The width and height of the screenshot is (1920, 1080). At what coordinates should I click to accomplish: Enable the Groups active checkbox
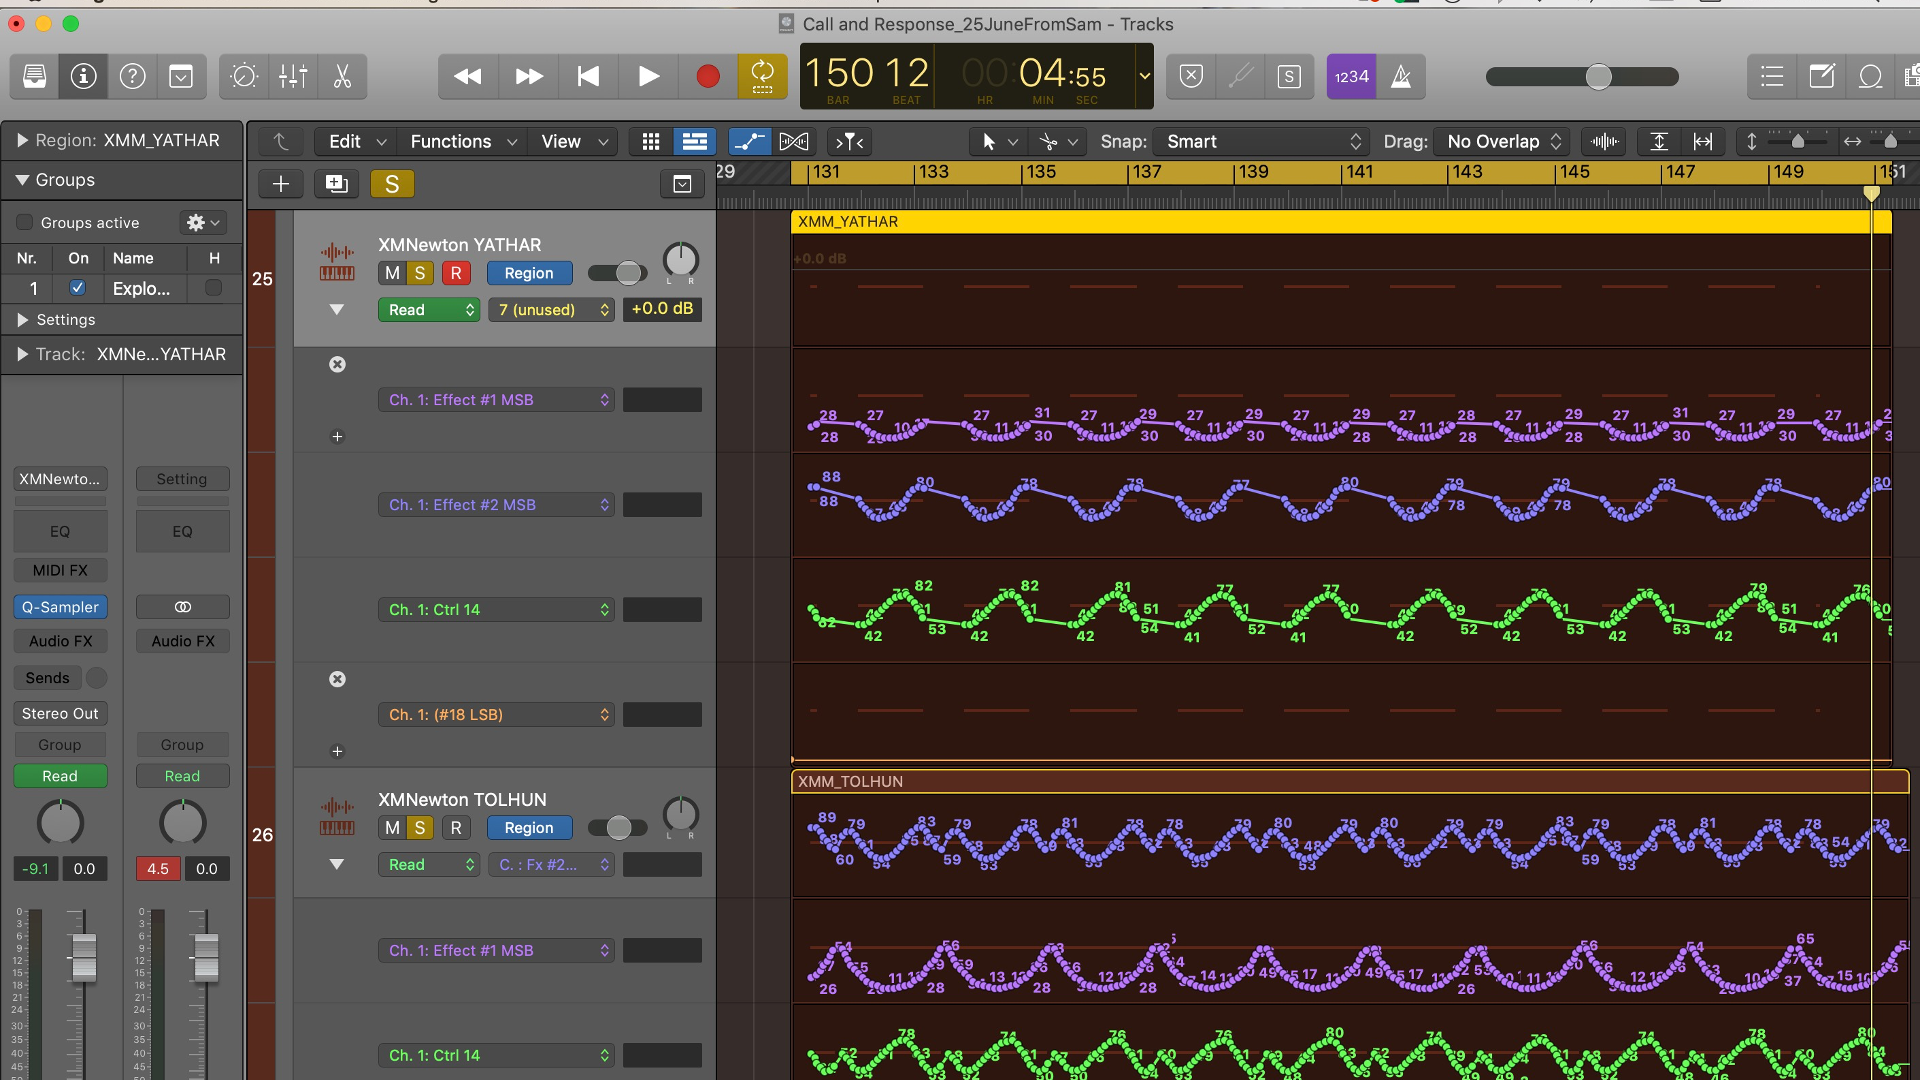(x=25, y=222)
